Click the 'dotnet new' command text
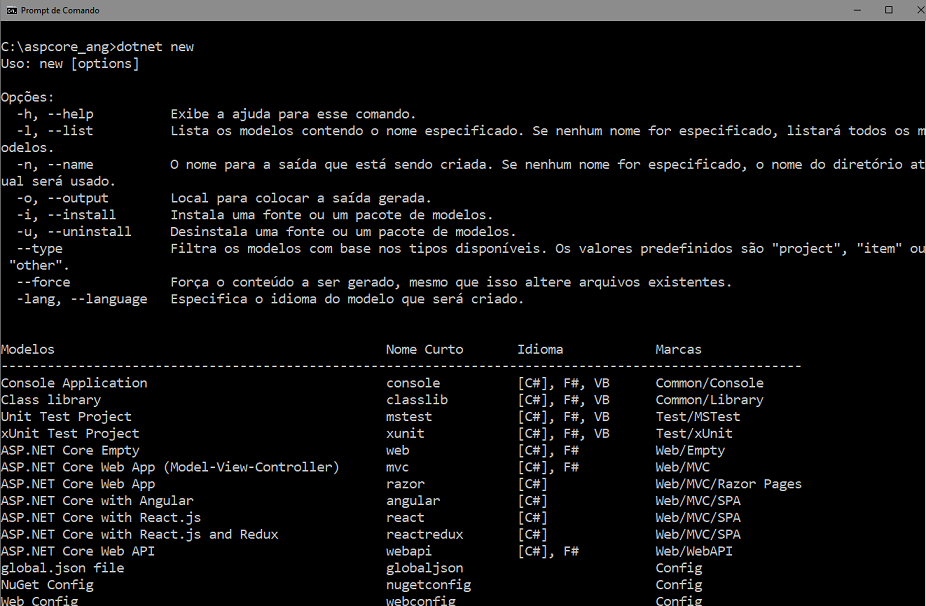 click(155, 47)
